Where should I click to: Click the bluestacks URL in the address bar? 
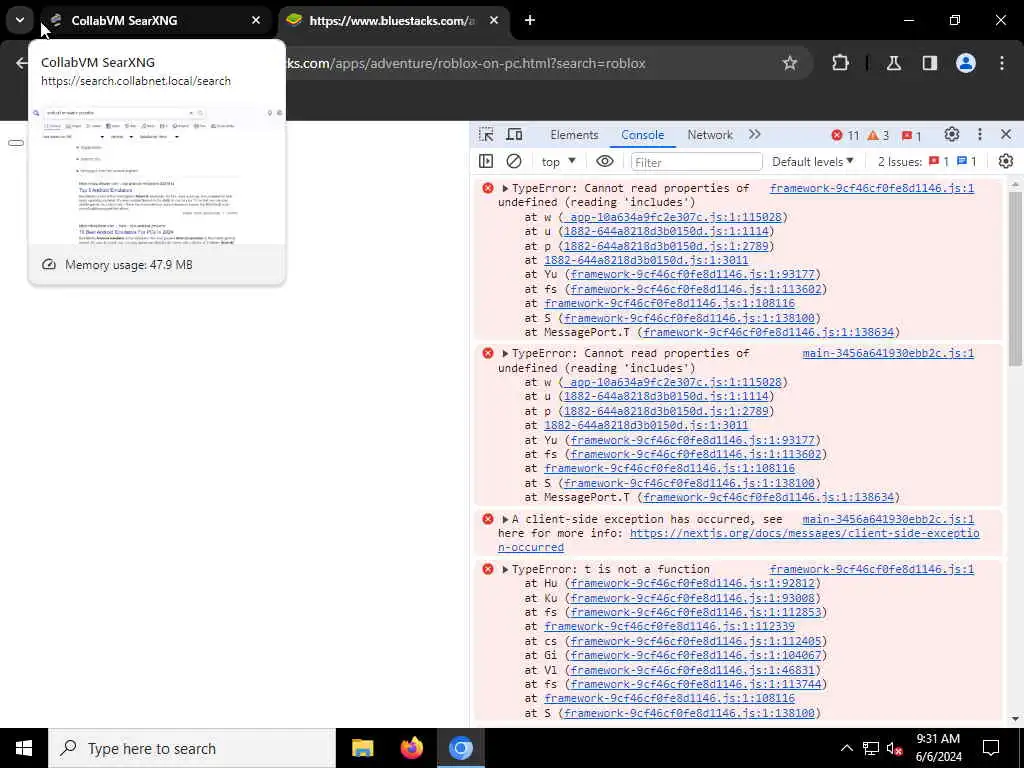(x=466, y=63)
